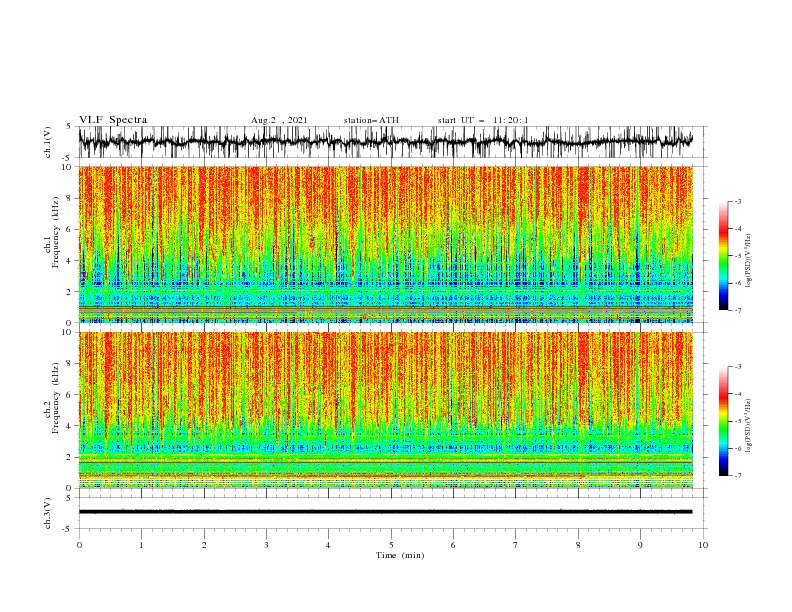Click time axis tick label "3"
Image resolution: width=792 pixels, height=612 pixels.
point(266,545)
